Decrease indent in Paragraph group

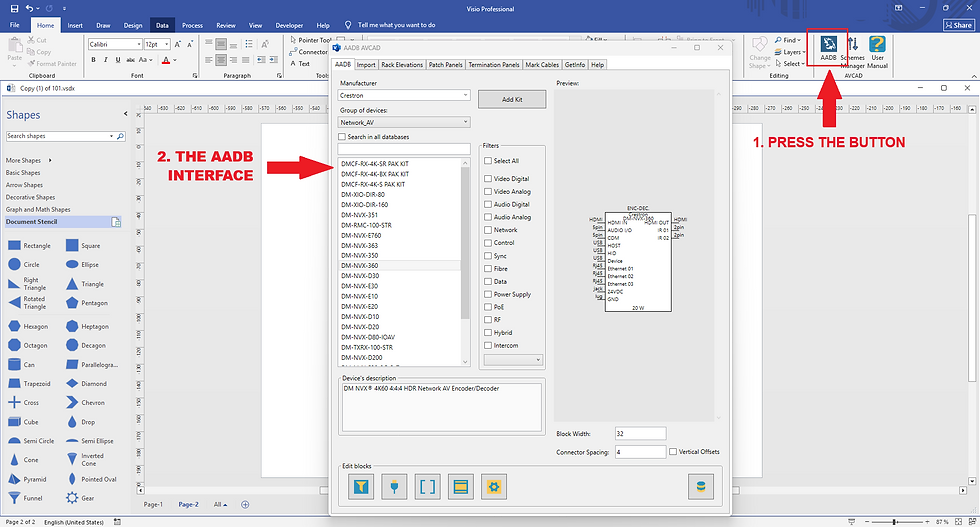tap(261, 60)
